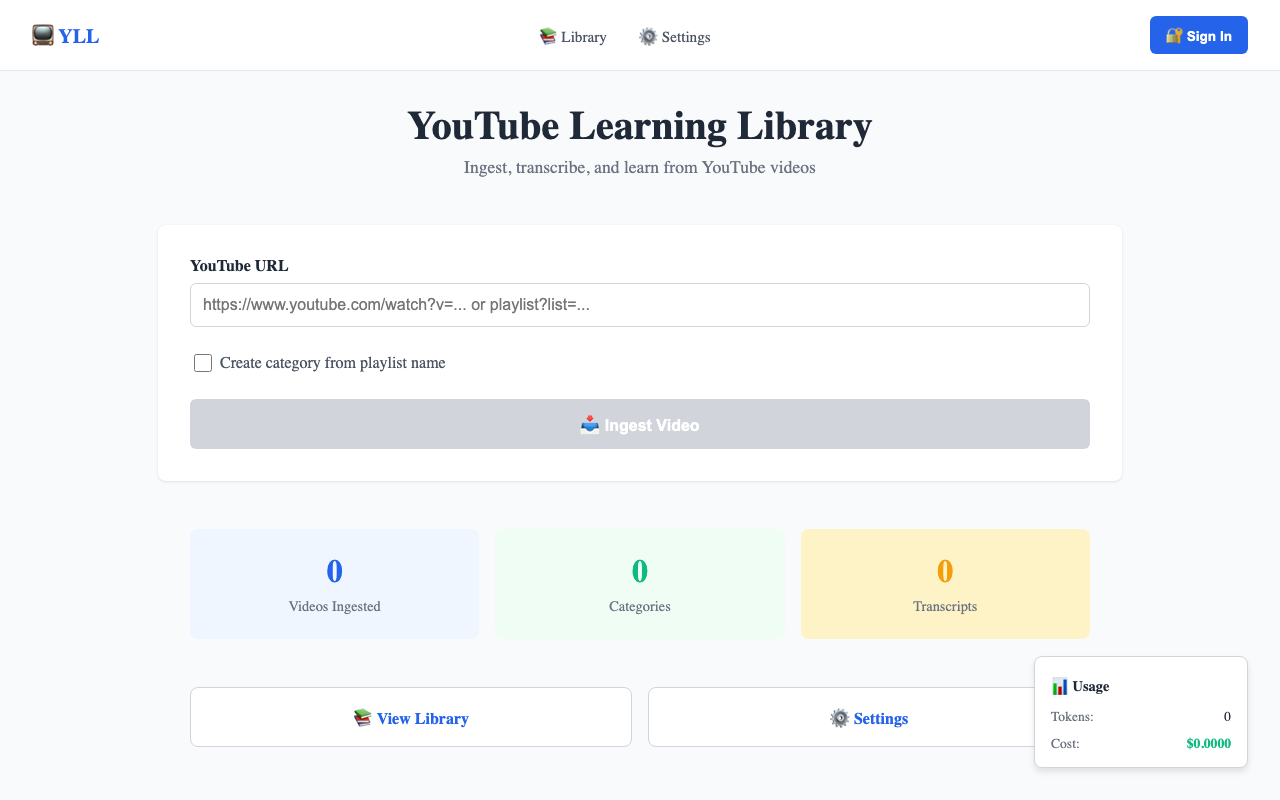Click the books icon on View Library
Screen dimensions: 1280x800
363,718
